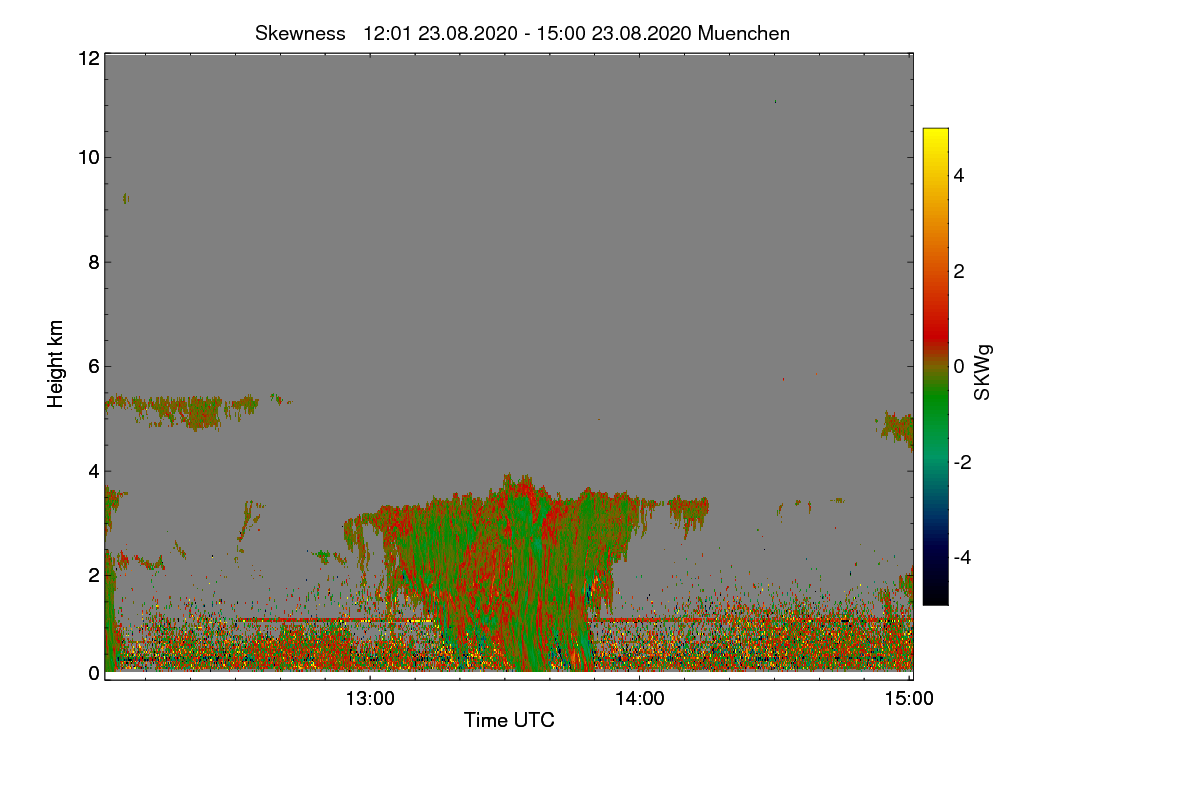Click the Time UTC axis label
This screenshot has width=1200, height=800.
509,720
